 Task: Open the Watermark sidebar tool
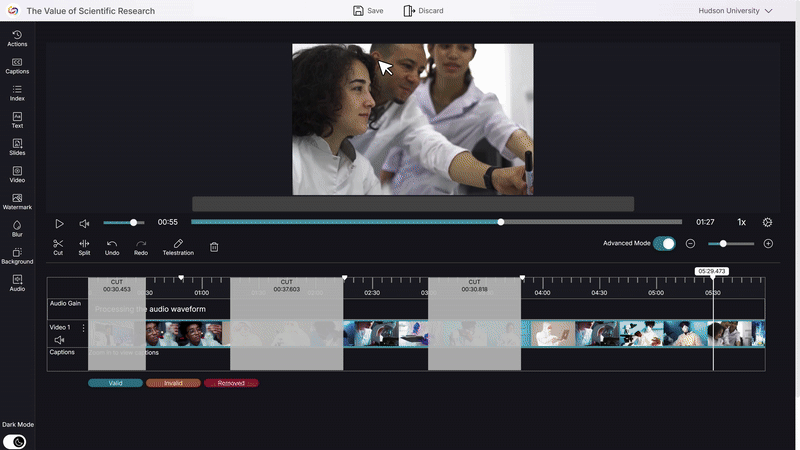click(x=17, y=201)
